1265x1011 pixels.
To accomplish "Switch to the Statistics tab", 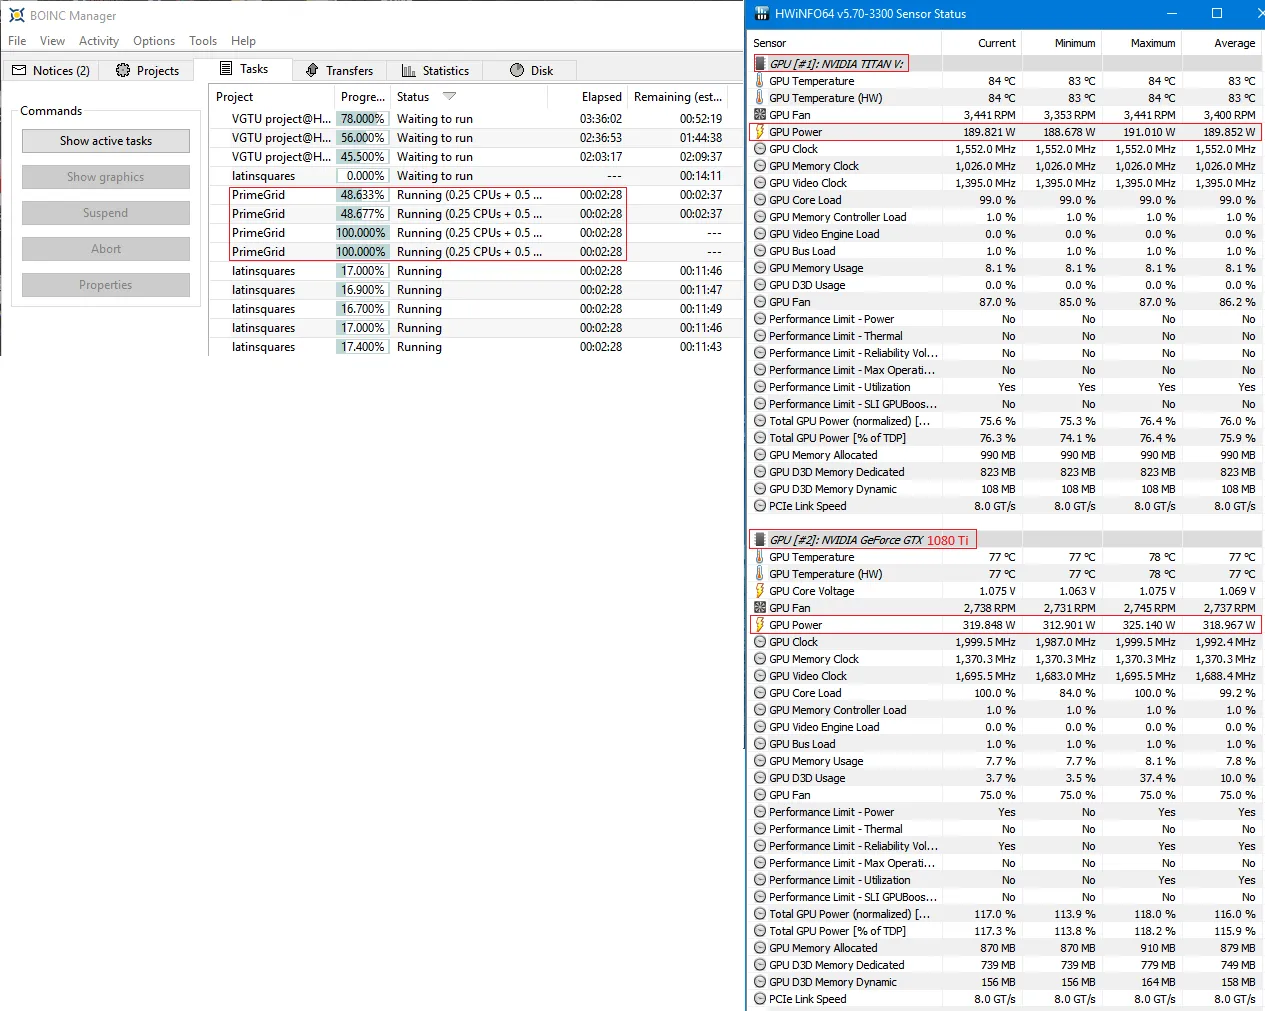I will point(435,70).
